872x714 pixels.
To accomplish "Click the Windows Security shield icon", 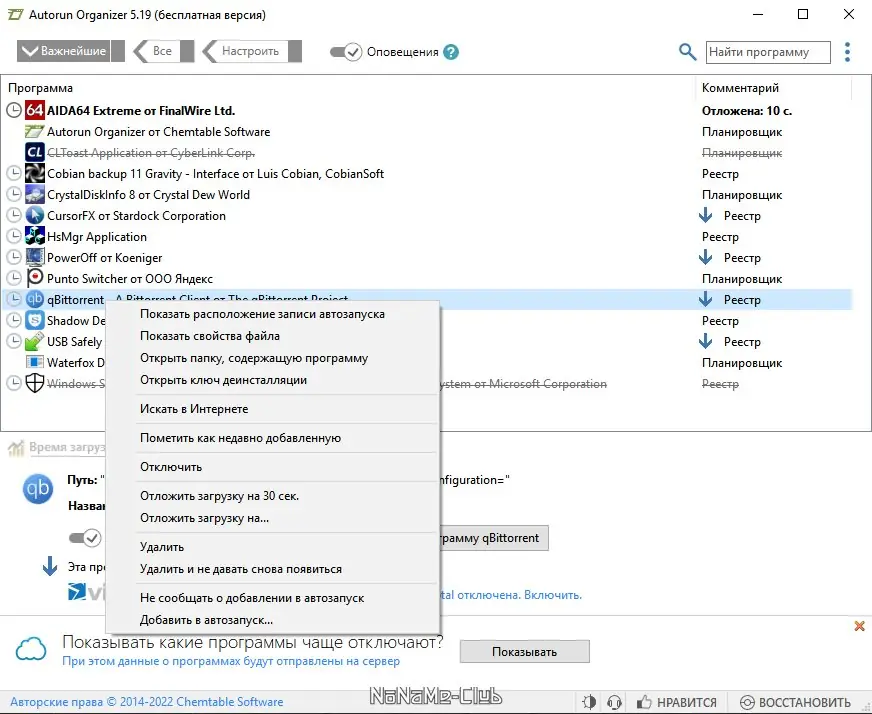I will (x=34, y=383).
